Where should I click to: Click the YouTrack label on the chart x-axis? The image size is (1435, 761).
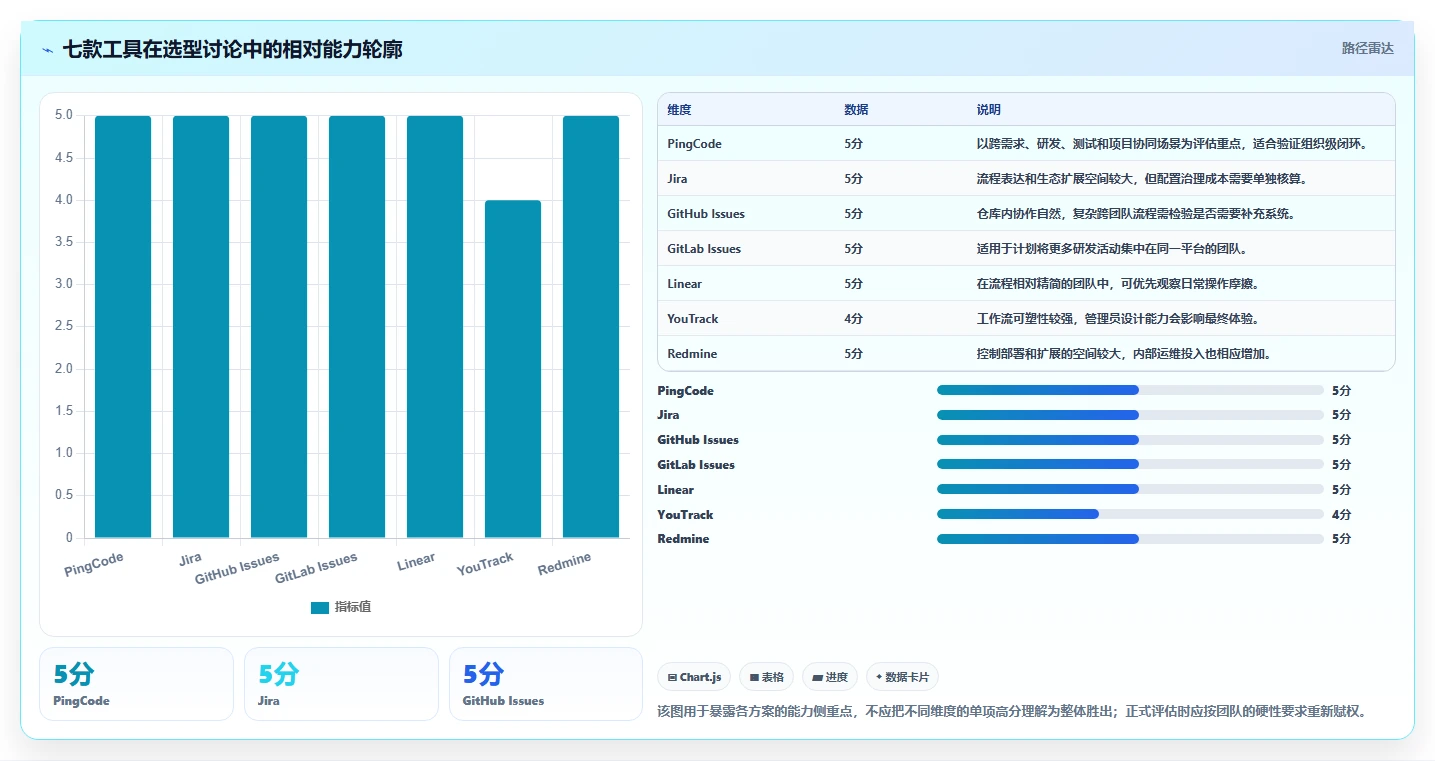click(x=485, y=564)
